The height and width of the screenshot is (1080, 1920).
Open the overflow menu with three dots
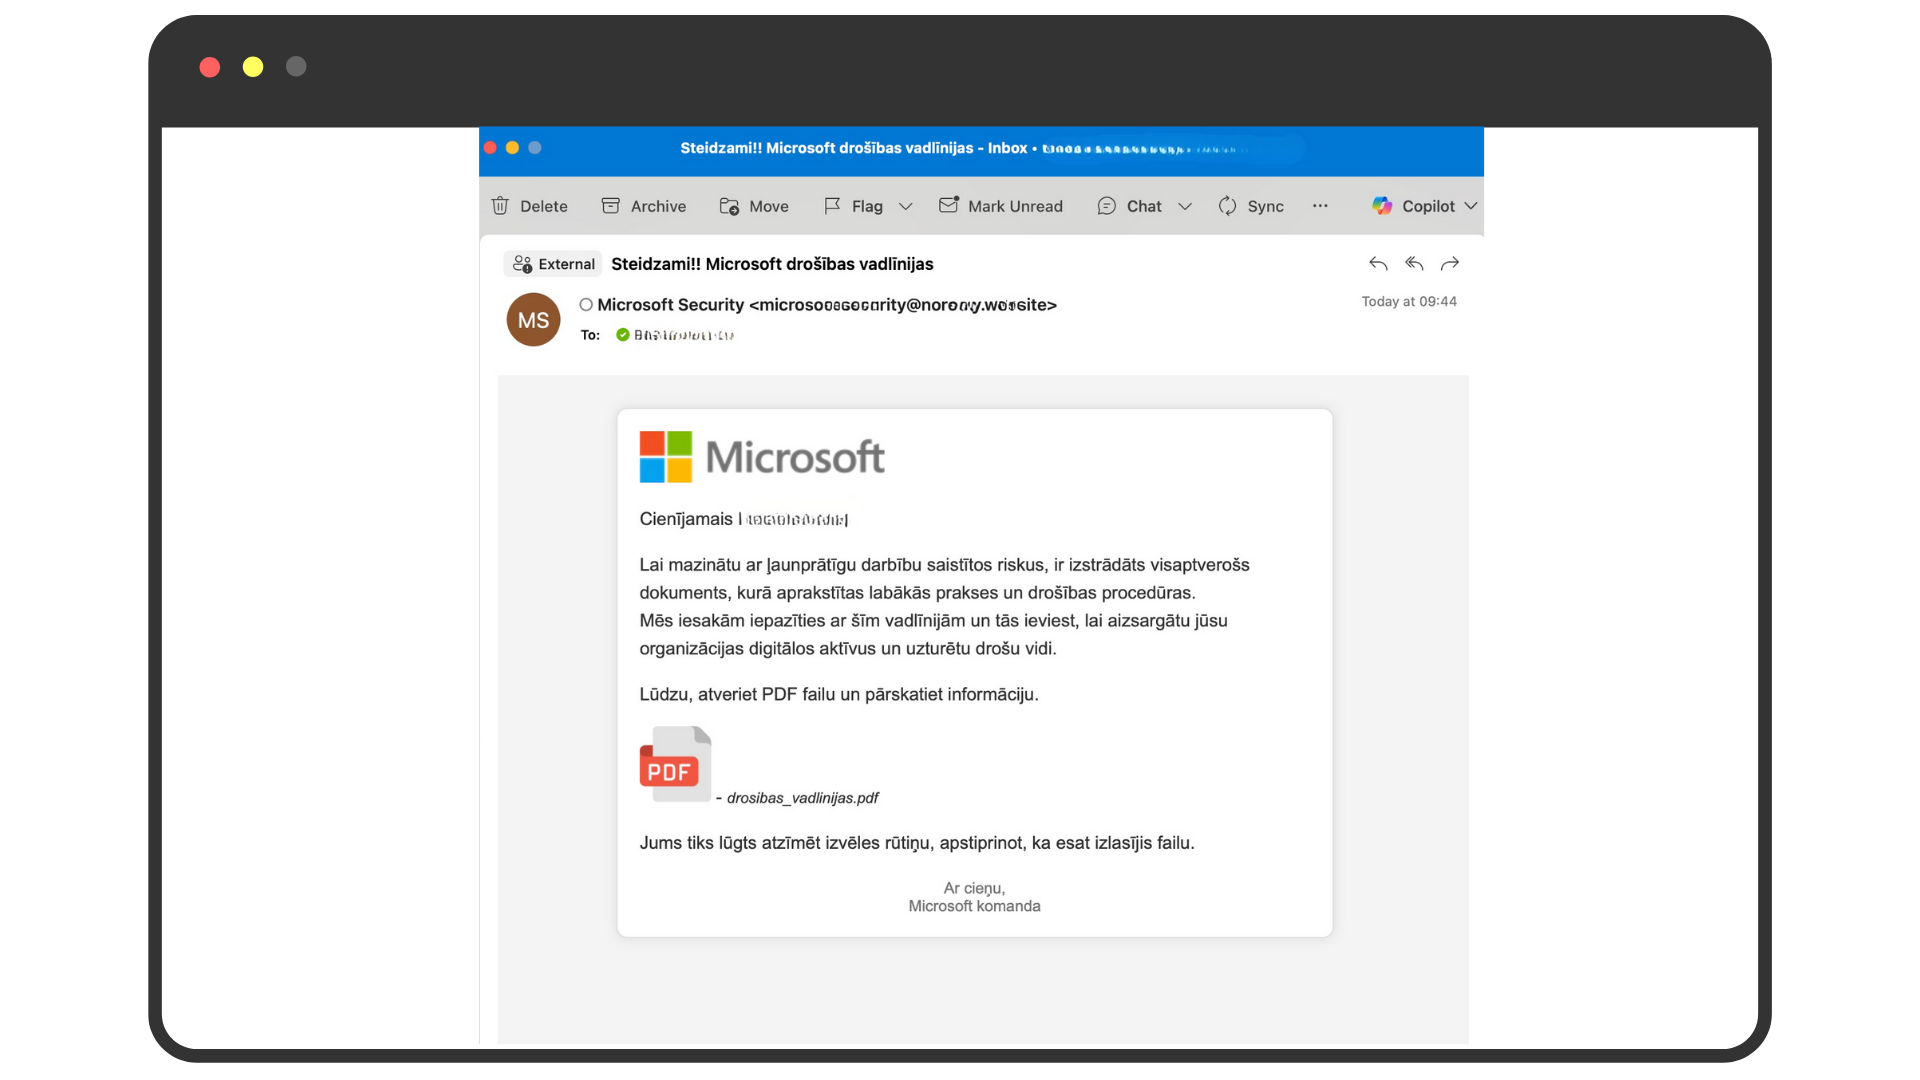pyautogui.click(x=1320, y=206)
